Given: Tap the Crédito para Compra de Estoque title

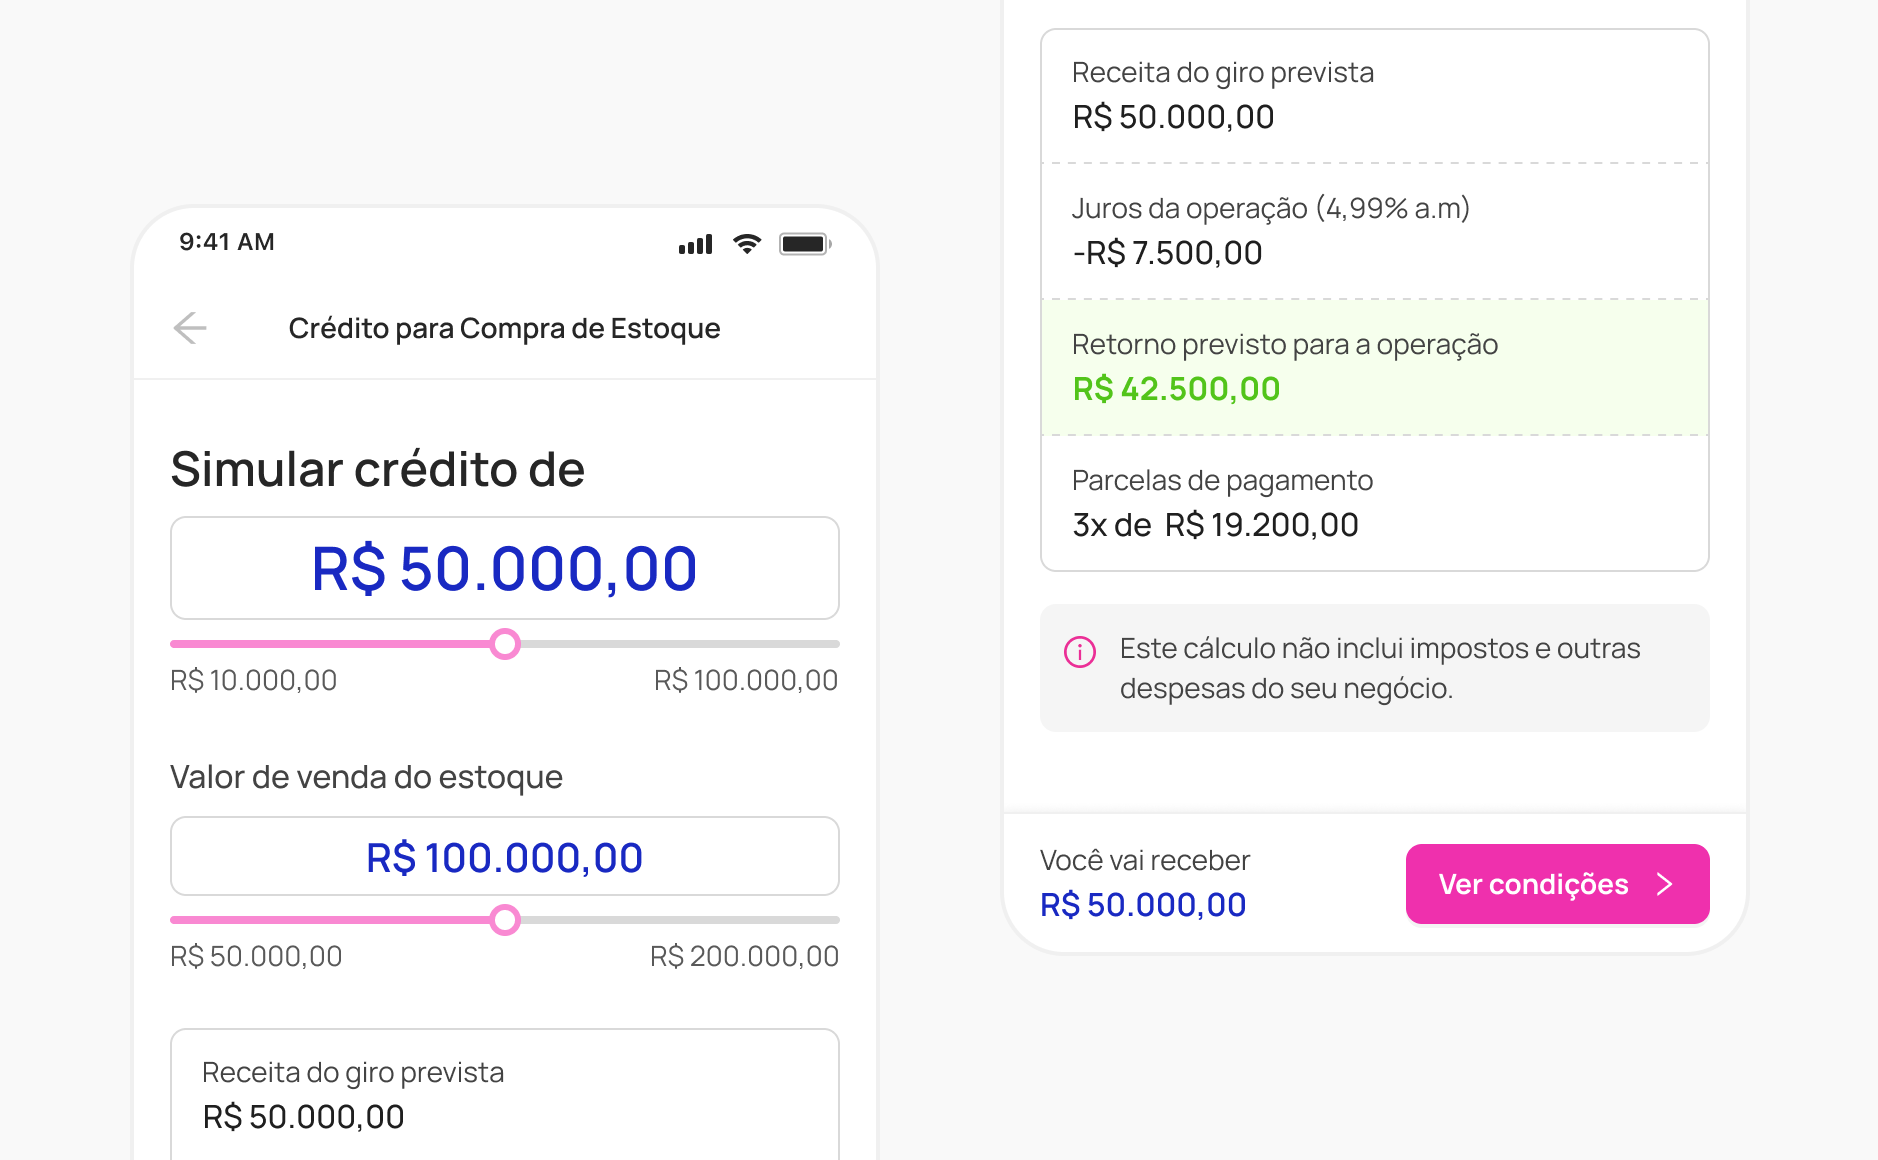Looking at the screenshot, I should point(504,328).
